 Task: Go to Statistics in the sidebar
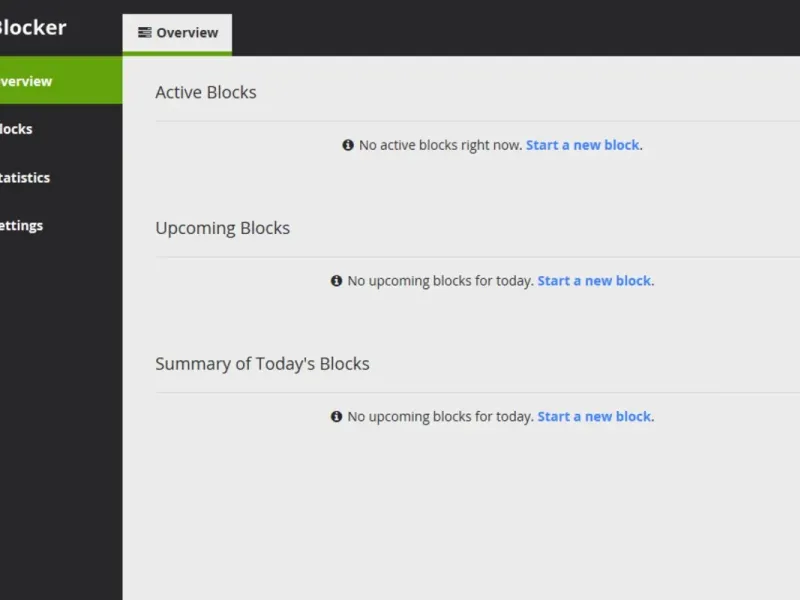pos(25,177)
